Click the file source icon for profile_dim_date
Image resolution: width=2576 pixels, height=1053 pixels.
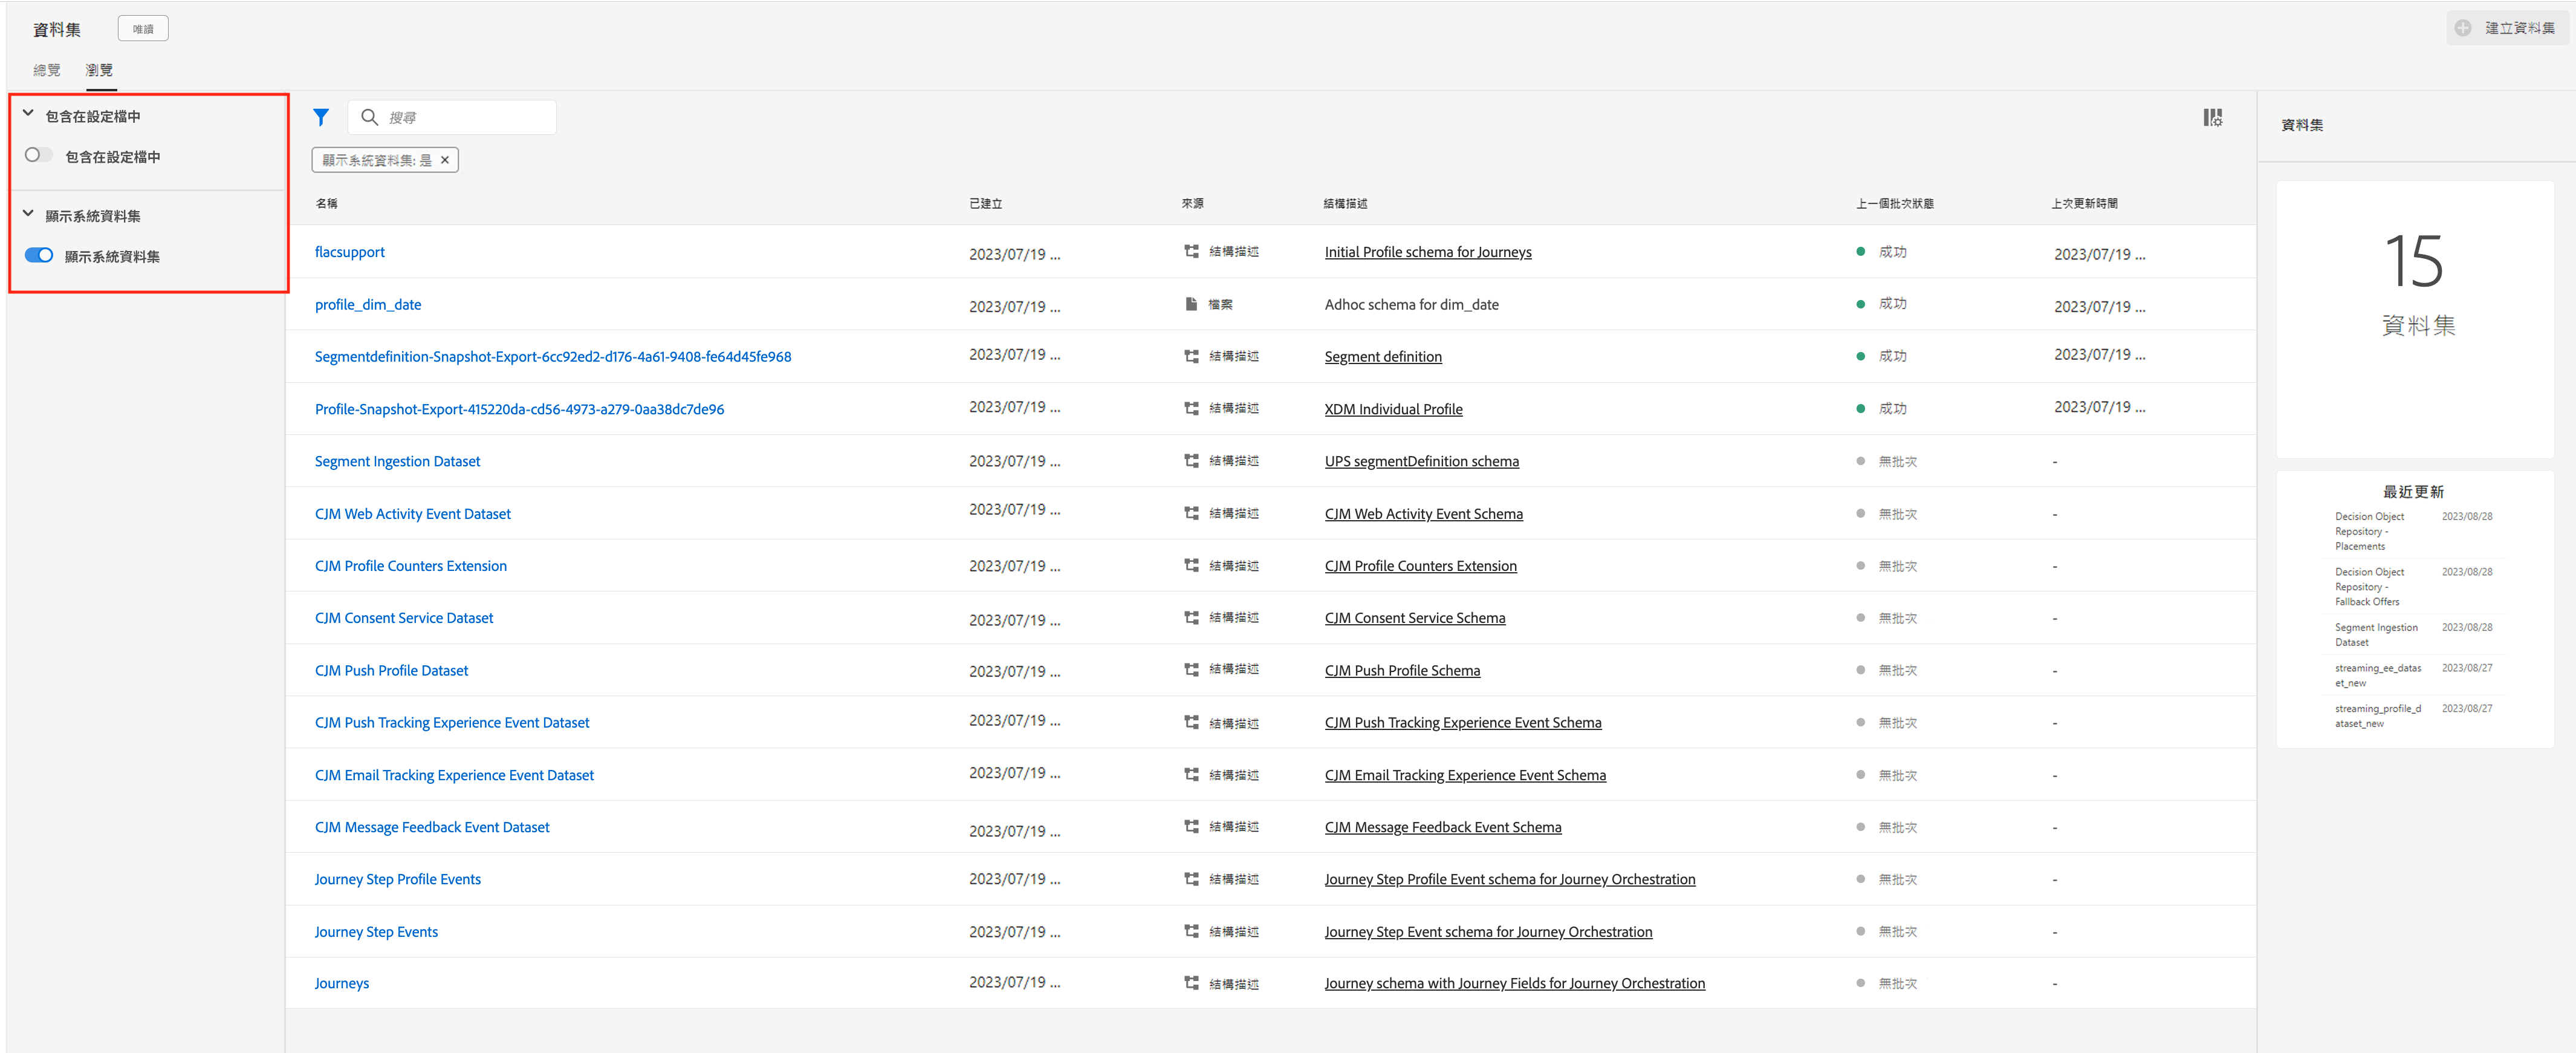(1191, 304)
